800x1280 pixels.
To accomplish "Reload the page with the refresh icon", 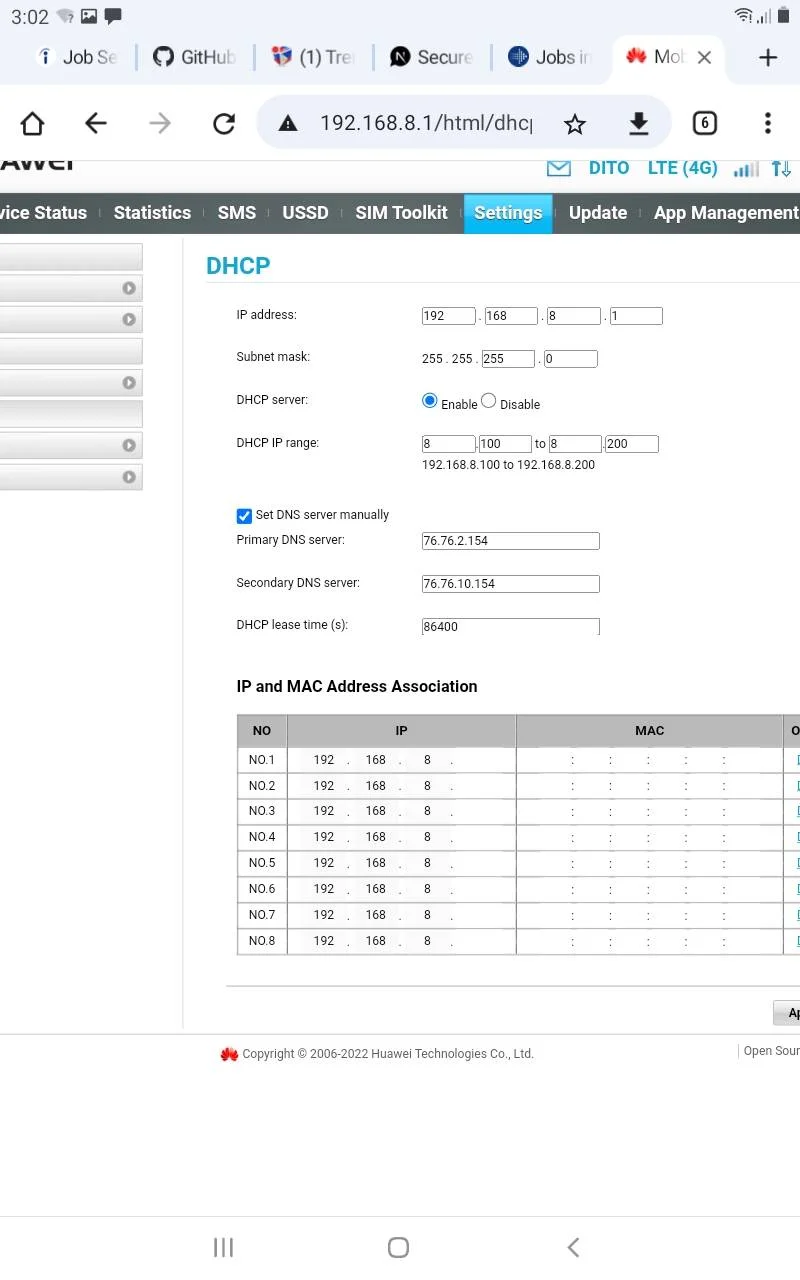I will click(223, 123).
